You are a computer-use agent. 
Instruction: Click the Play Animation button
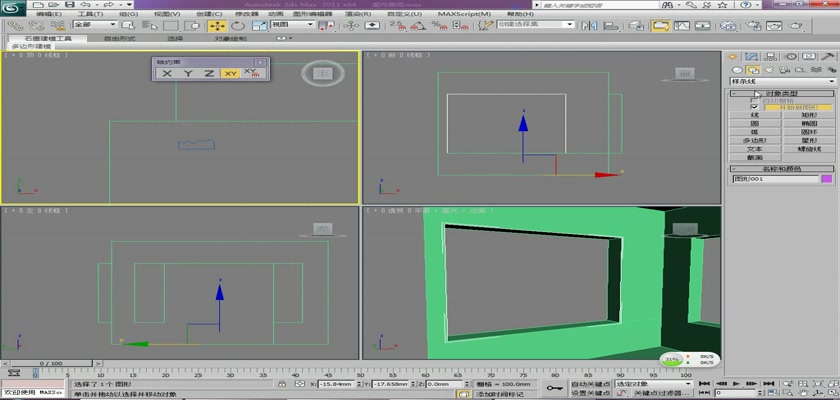click(737, 383)
